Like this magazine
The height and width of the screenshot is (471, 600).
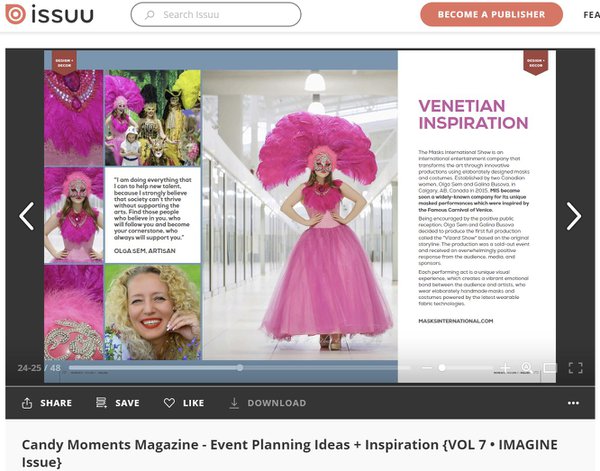coord(184,403)
